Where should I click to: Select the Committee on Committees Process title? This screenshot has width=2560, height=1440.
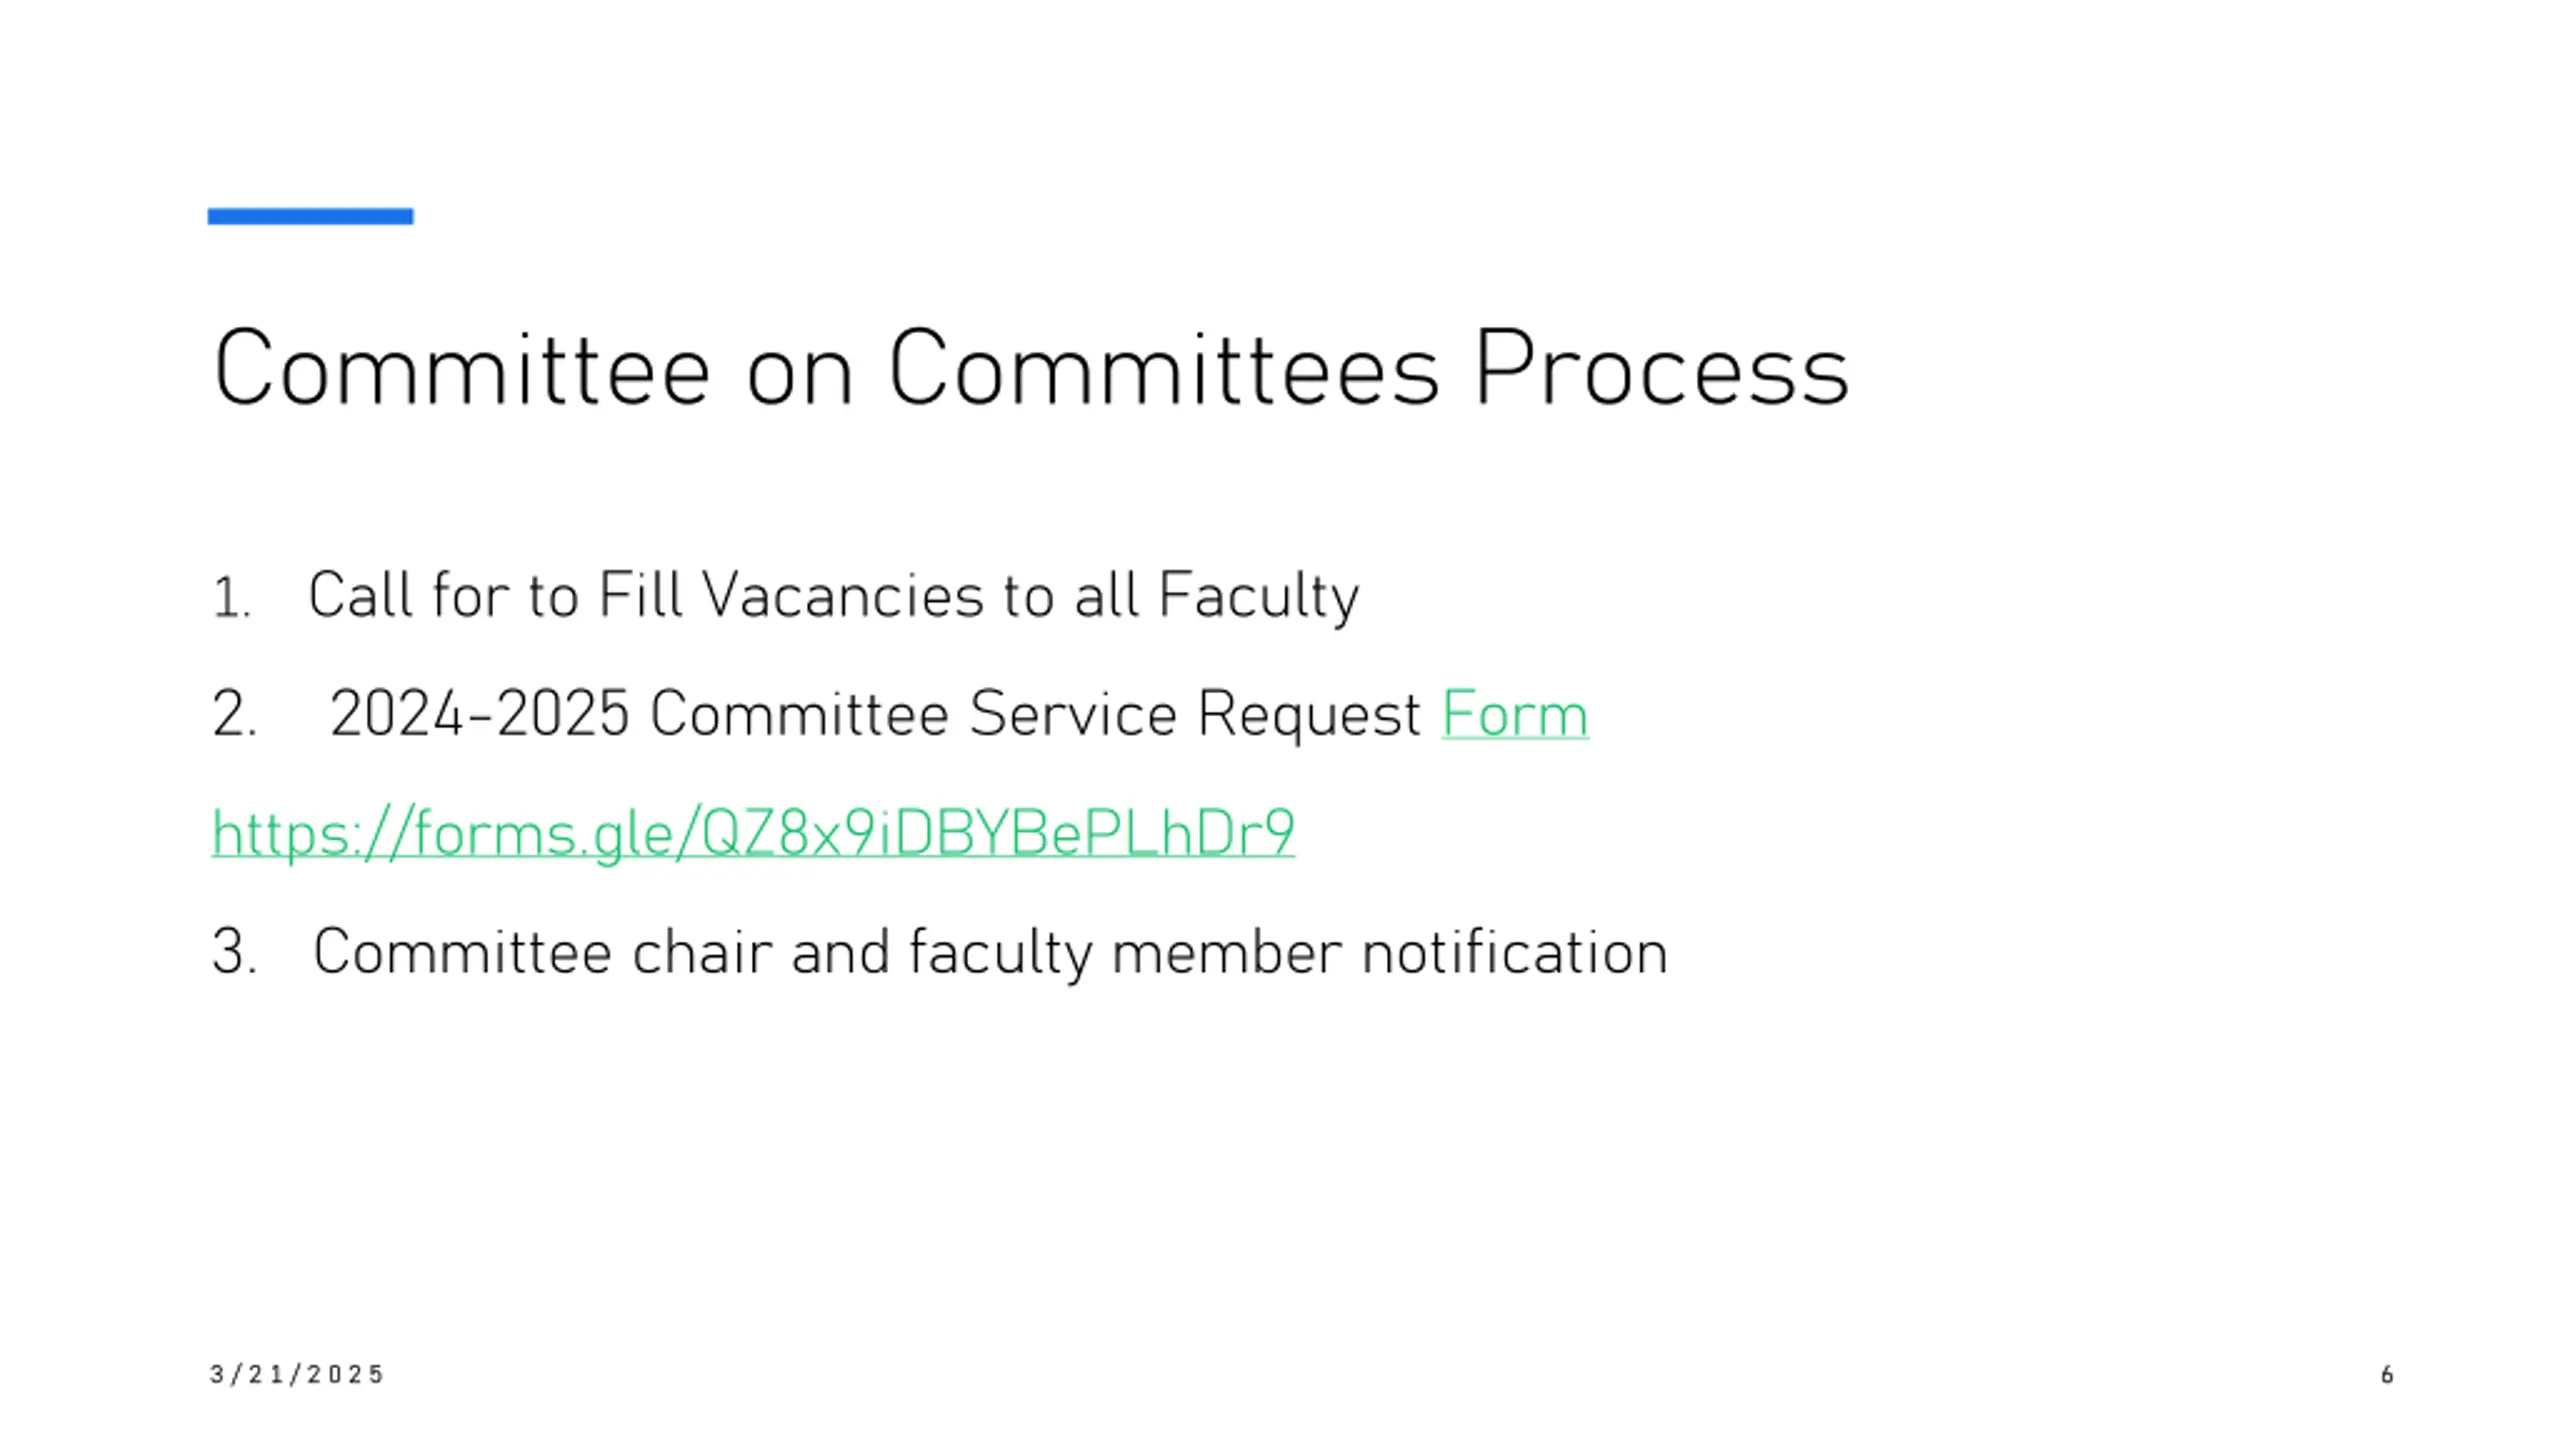point(1031,368)
